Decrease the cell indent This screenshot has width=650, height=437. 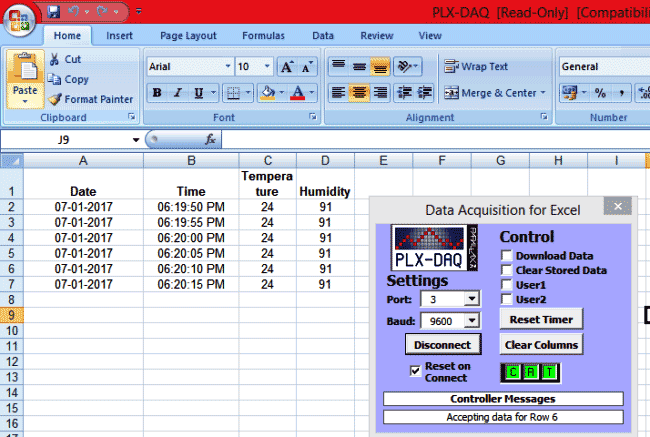click(404, 93)
